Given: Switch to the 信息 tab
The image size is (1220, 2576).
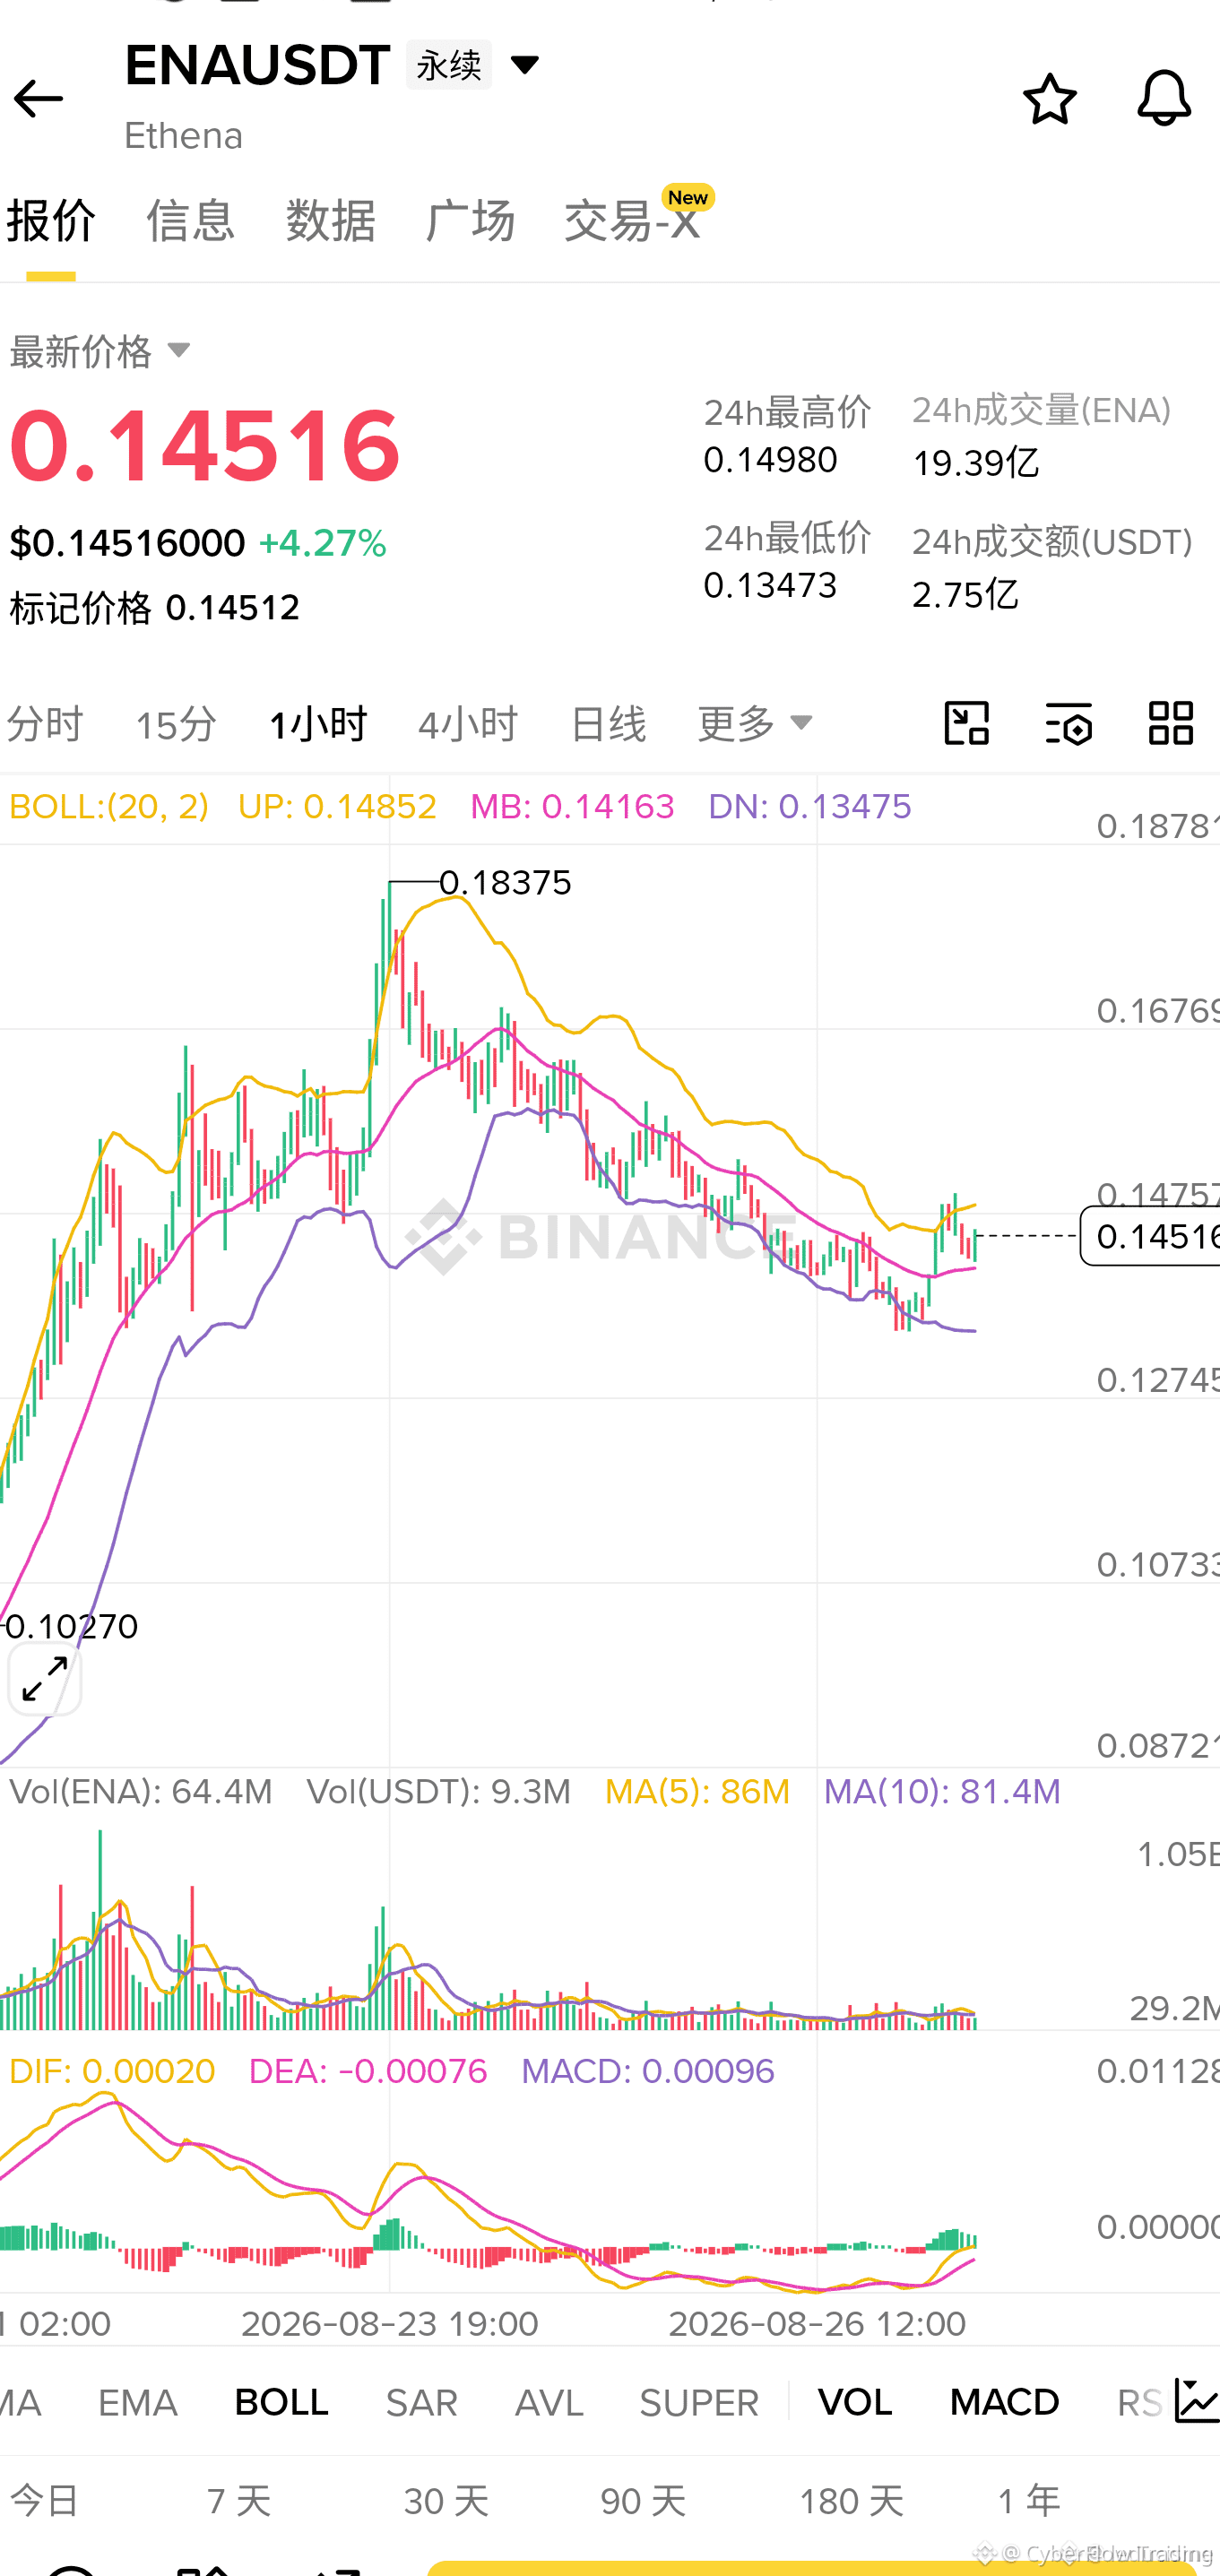Looking at the screenshot, I should [190, 220].
